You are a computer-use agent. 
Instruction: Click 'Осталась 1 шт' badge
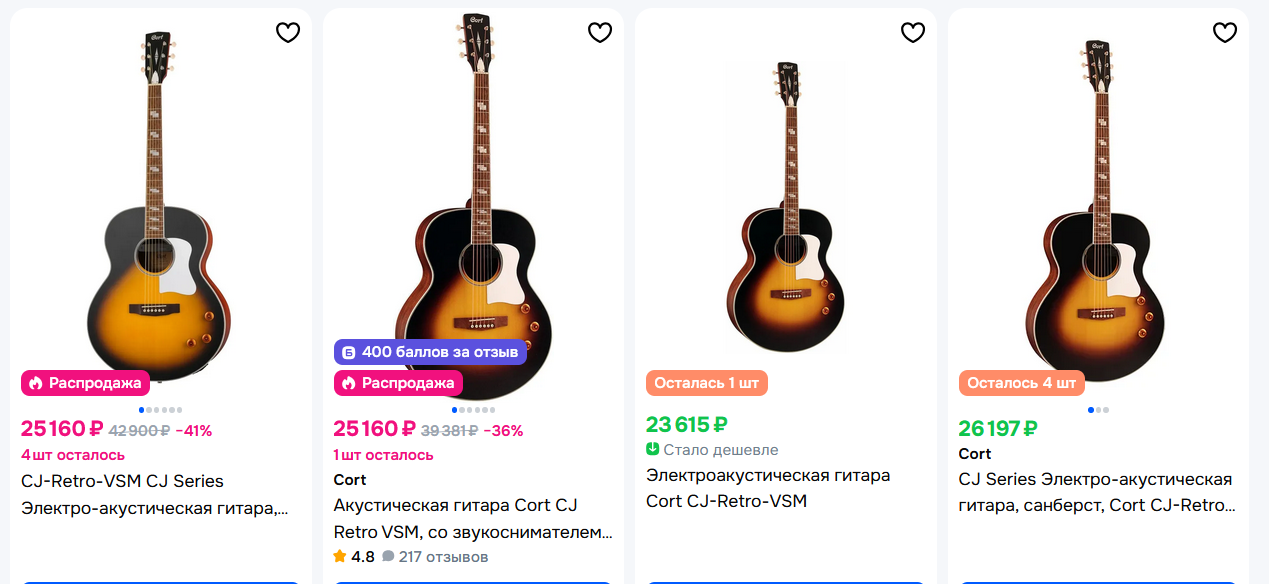click(x=707, y=383)
